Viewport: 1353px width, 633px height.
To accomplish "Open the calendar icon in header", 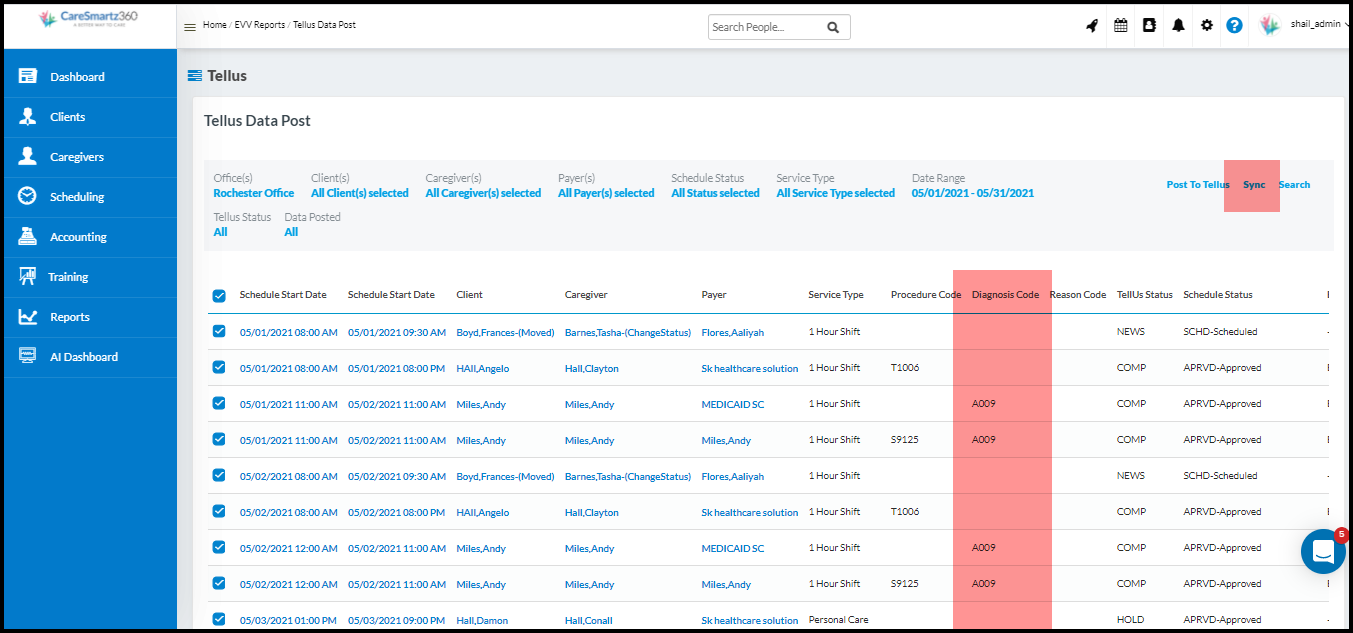I will click(x=1121, y=26).
